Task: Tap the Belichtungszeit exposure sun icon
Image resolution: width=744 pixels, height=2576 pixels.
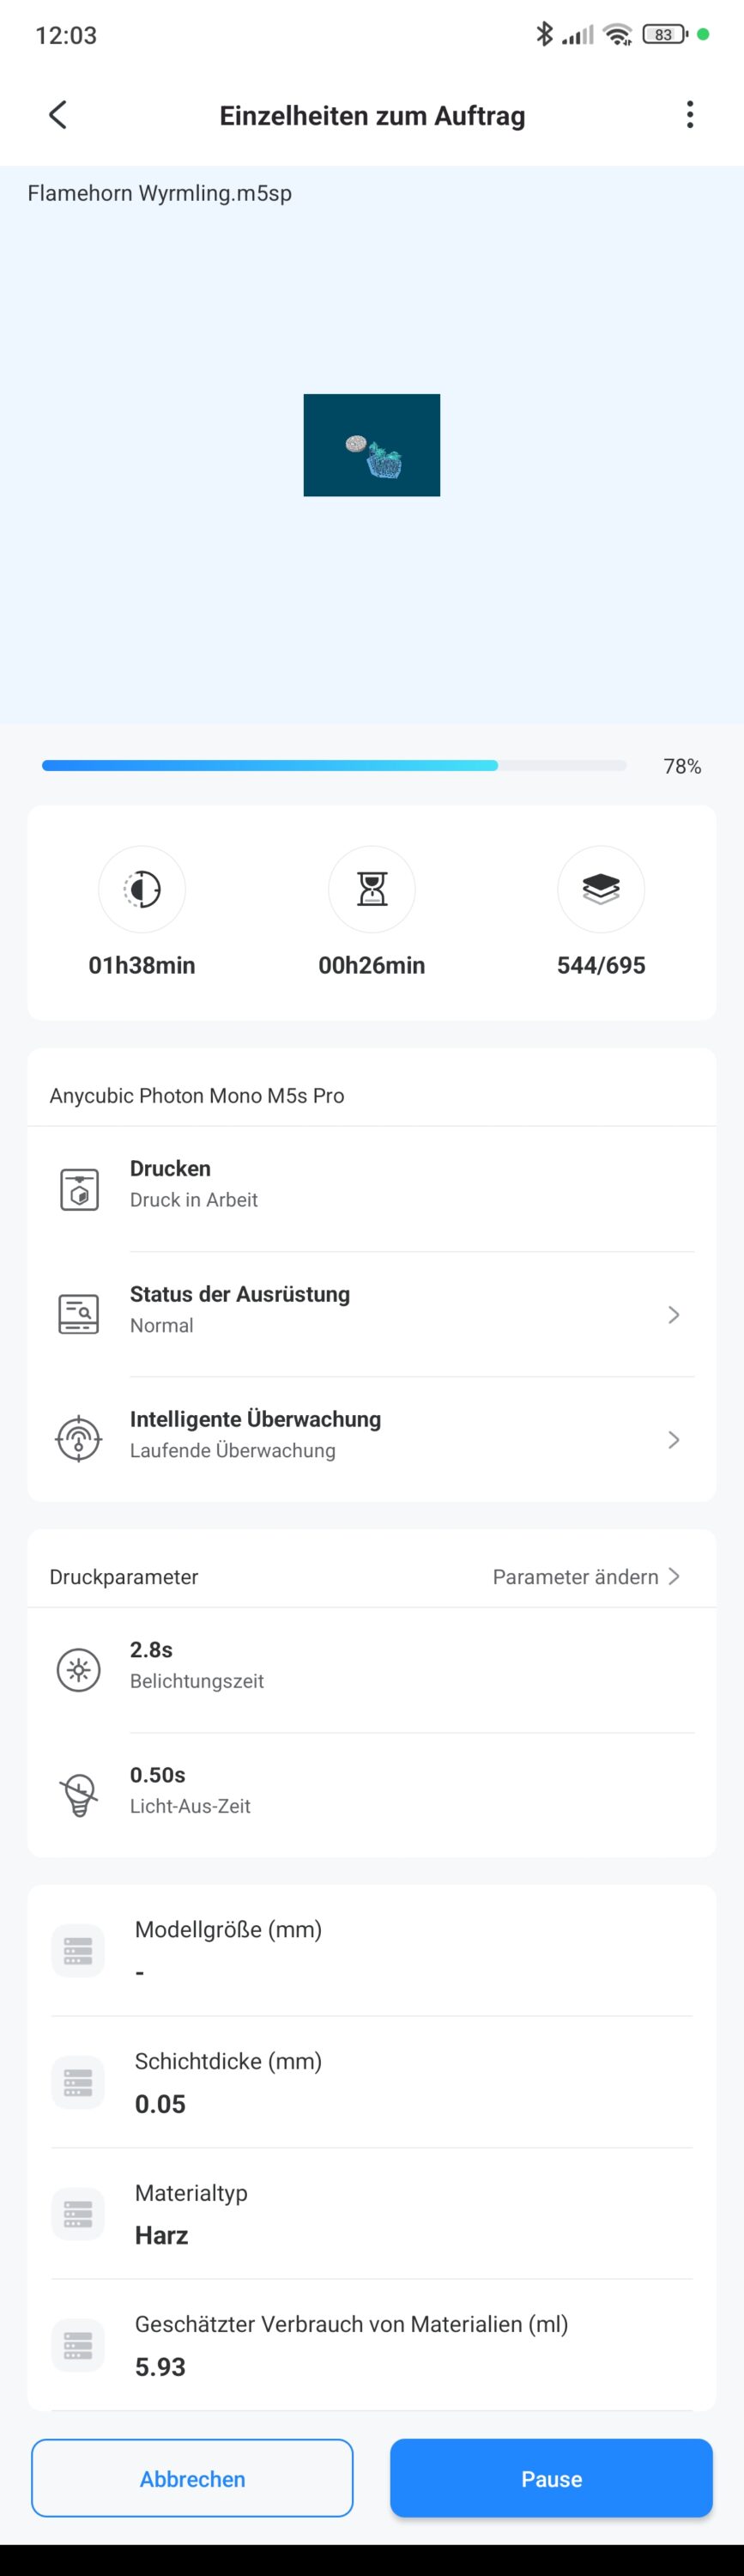Action: (x=79, y=1670)
